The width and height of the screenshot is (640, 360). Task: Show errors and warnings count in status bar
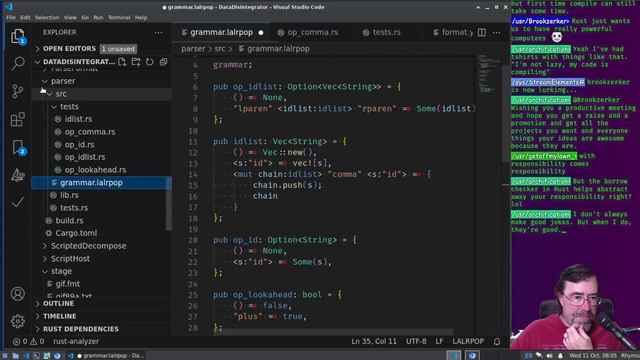tap(28, 342)
